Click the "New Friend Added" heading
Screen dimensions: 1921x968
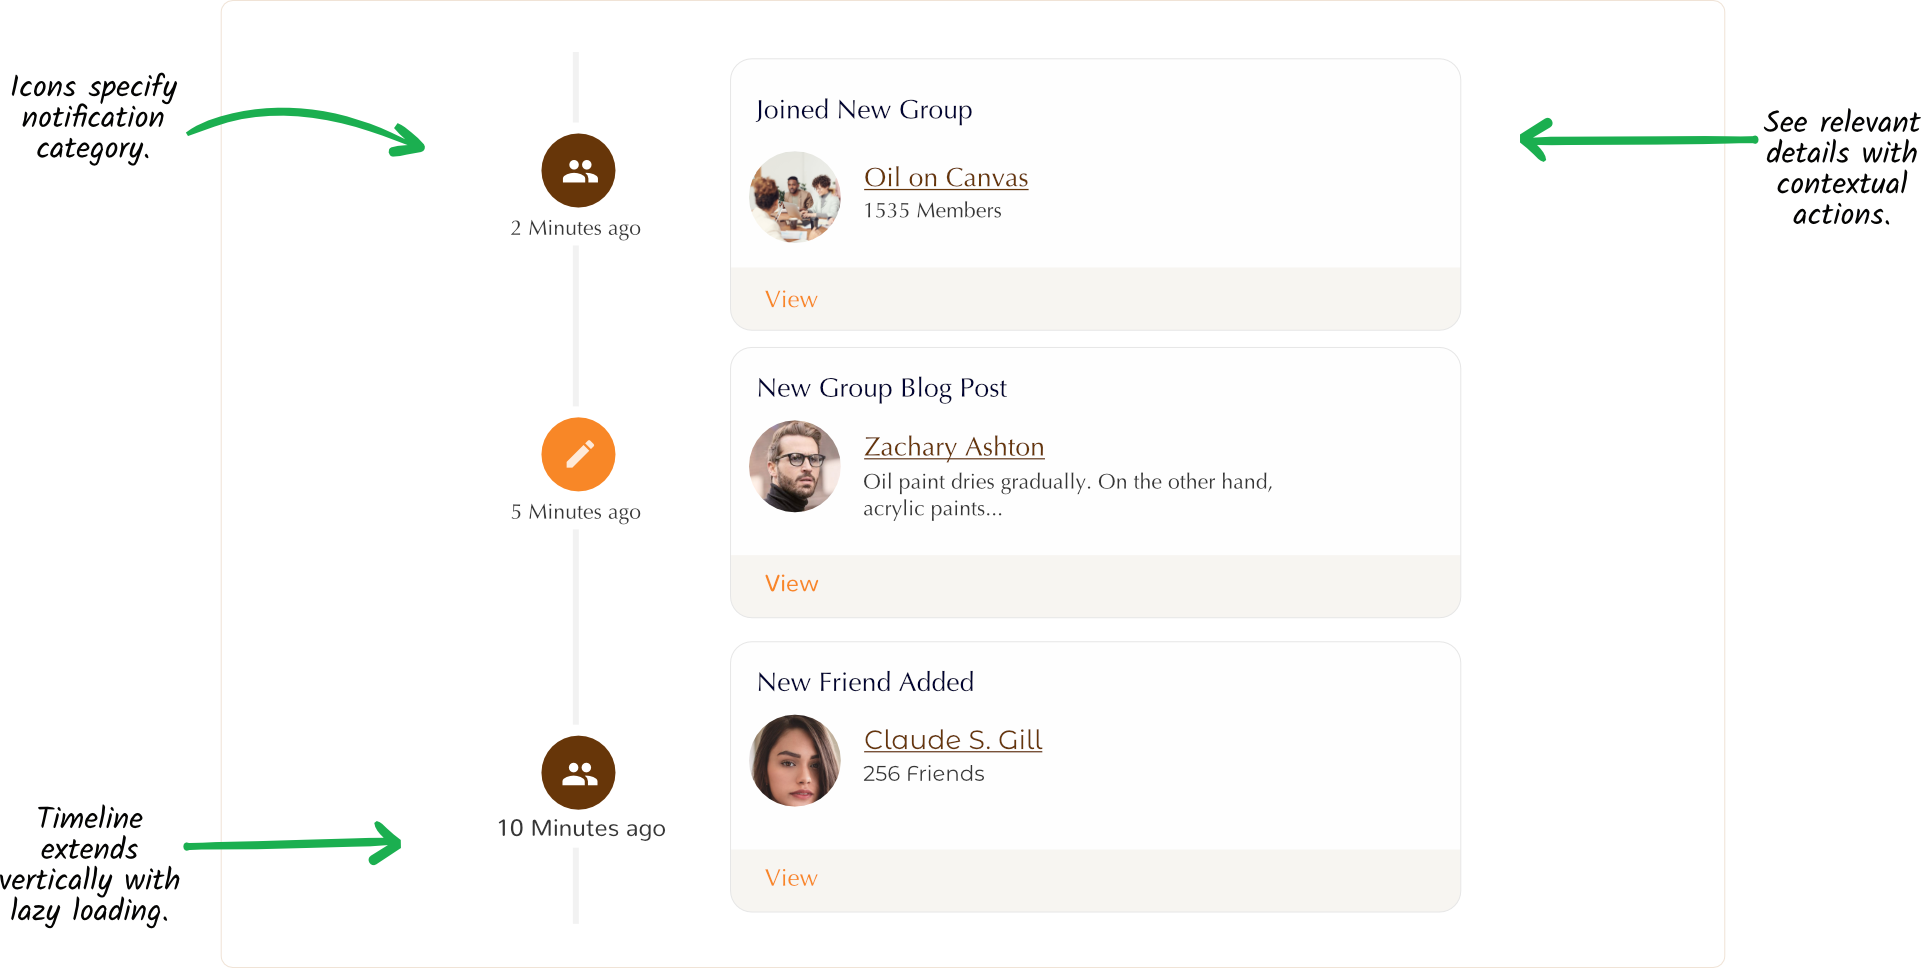(x=865, y=682)
